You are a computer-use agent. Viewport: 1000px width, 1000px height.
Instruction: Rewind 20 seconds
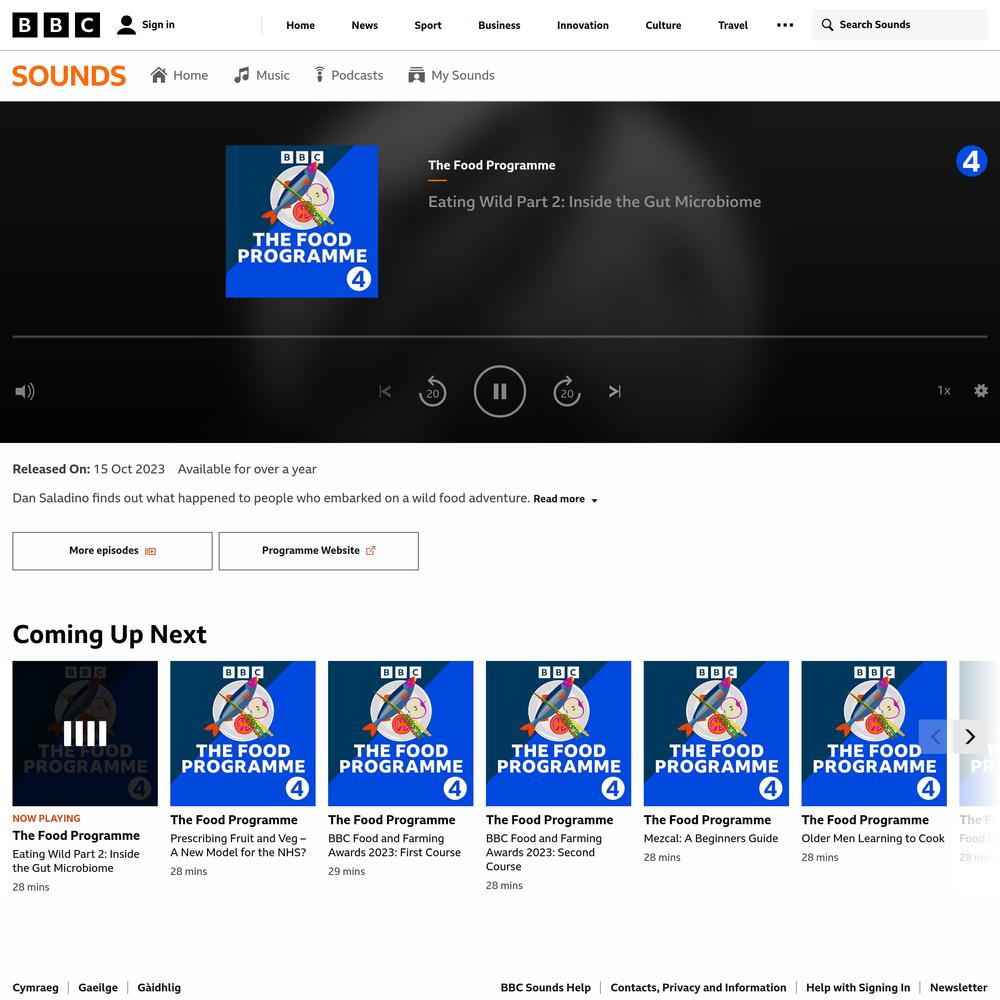point(432,391)
